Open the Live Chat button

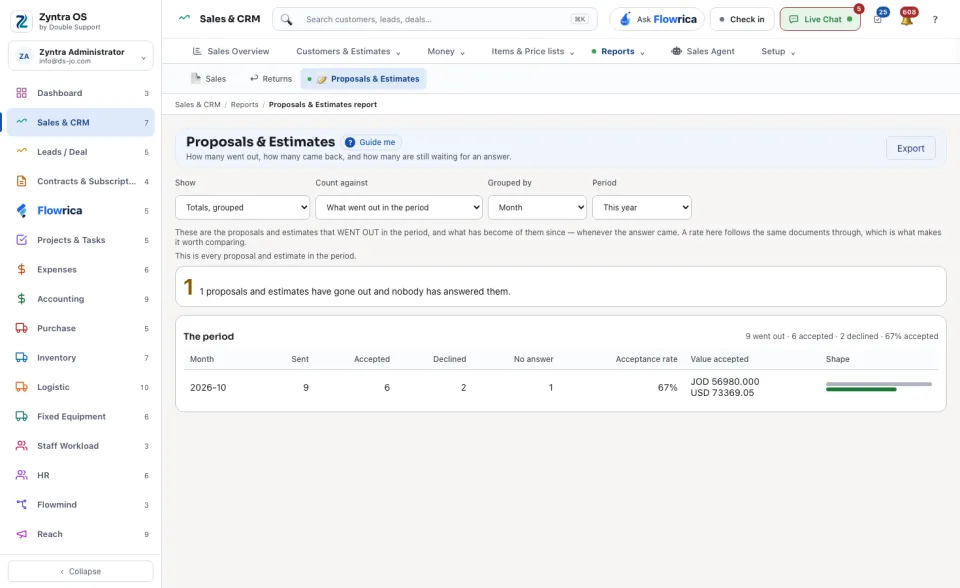coord(820,20)
